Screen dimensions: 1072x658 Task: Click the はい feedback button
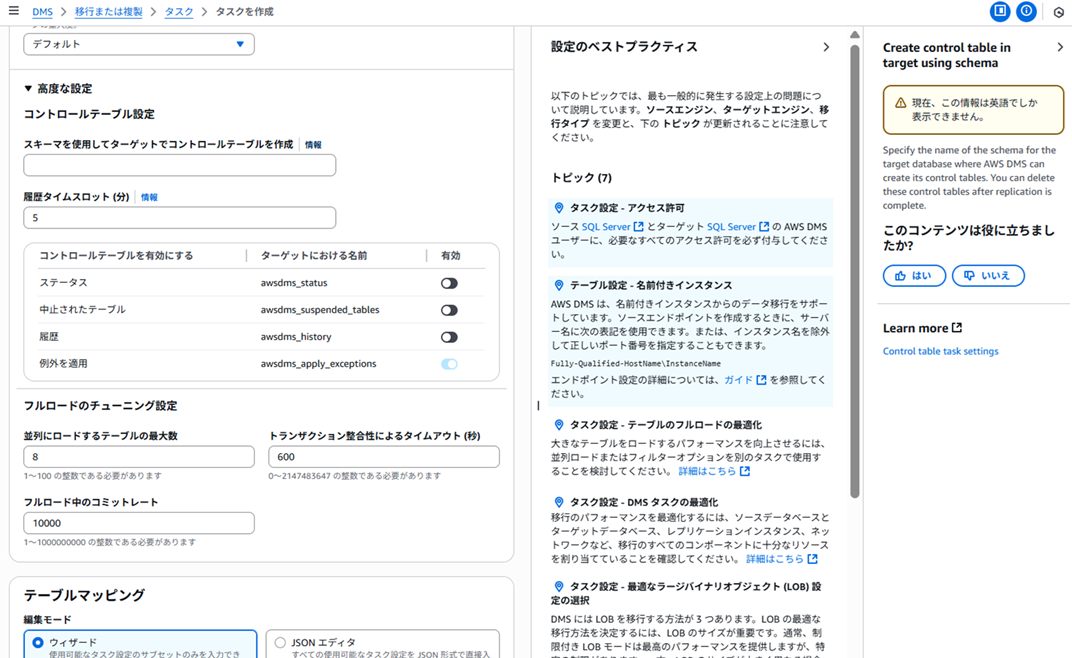click(x=914, y=276)
